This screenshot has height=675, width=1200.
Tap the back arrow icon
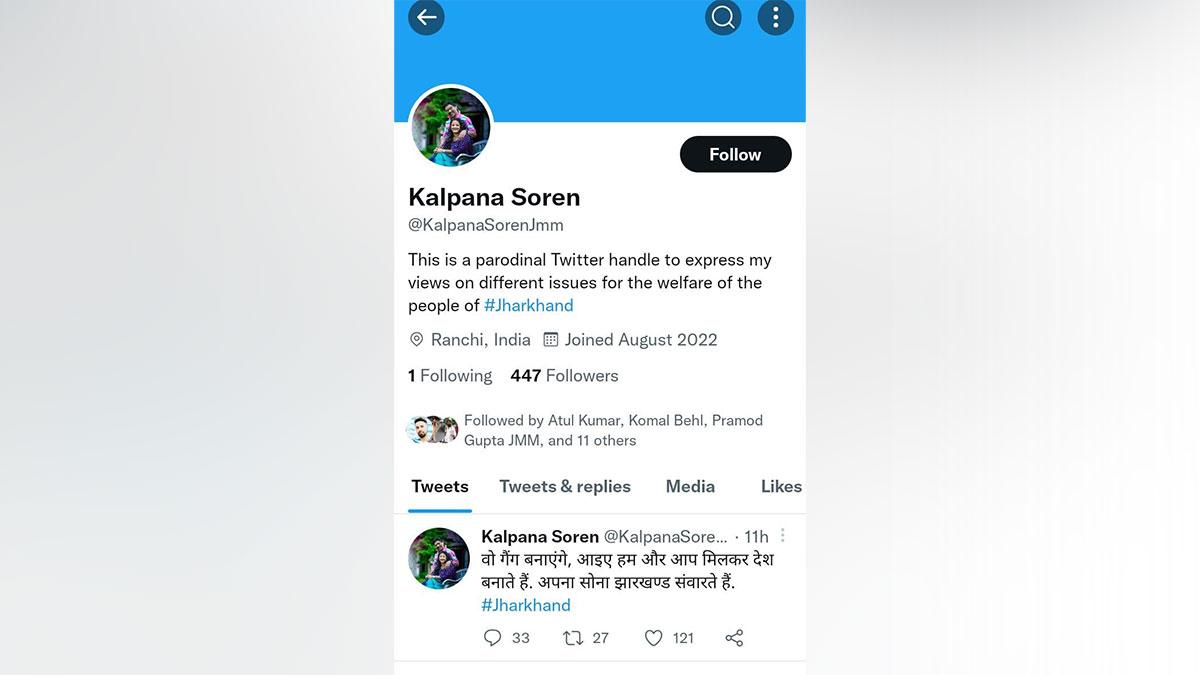[x=427, y=17]
